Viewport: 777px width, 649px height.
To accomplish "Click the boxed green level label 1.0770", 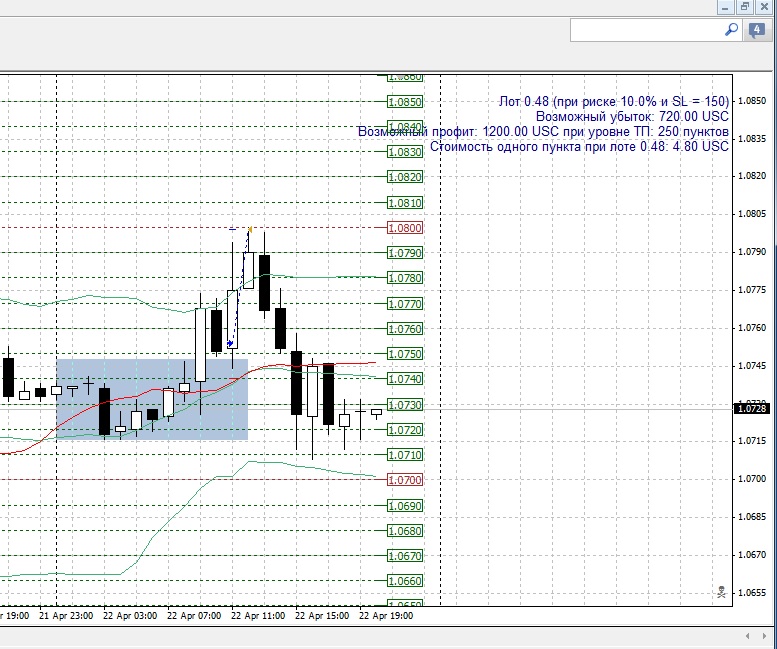I will (405, 304).
